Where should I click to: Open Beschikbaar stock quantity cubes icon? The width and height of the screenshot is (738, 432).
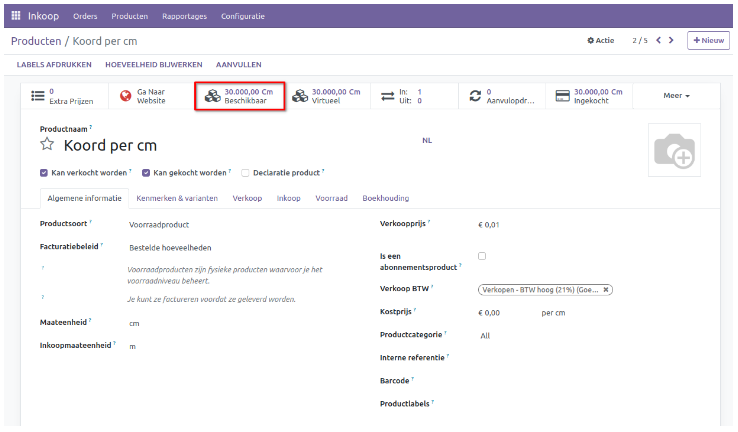coord(212,96)
